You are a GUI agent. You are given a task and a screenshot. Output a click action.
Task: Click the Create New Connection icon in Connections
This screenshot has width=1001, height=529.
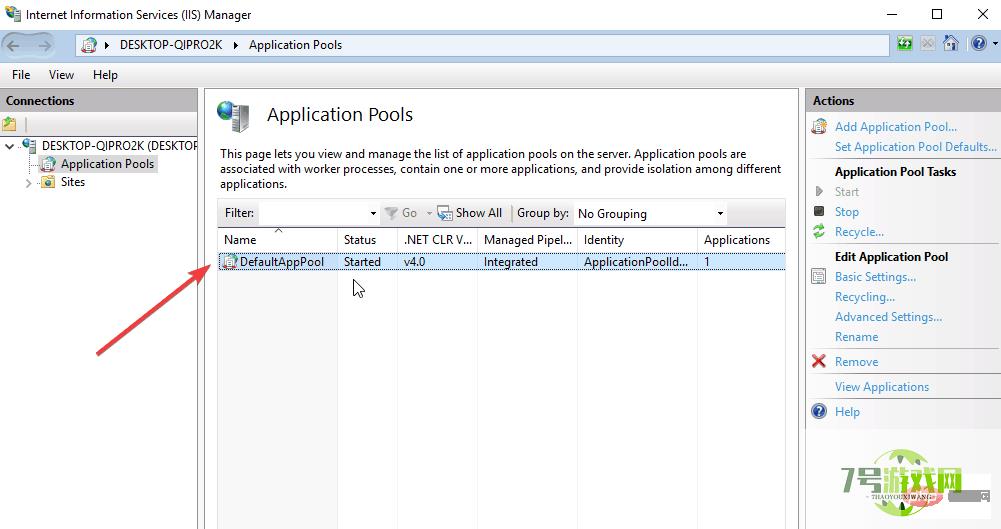point(10,124)
